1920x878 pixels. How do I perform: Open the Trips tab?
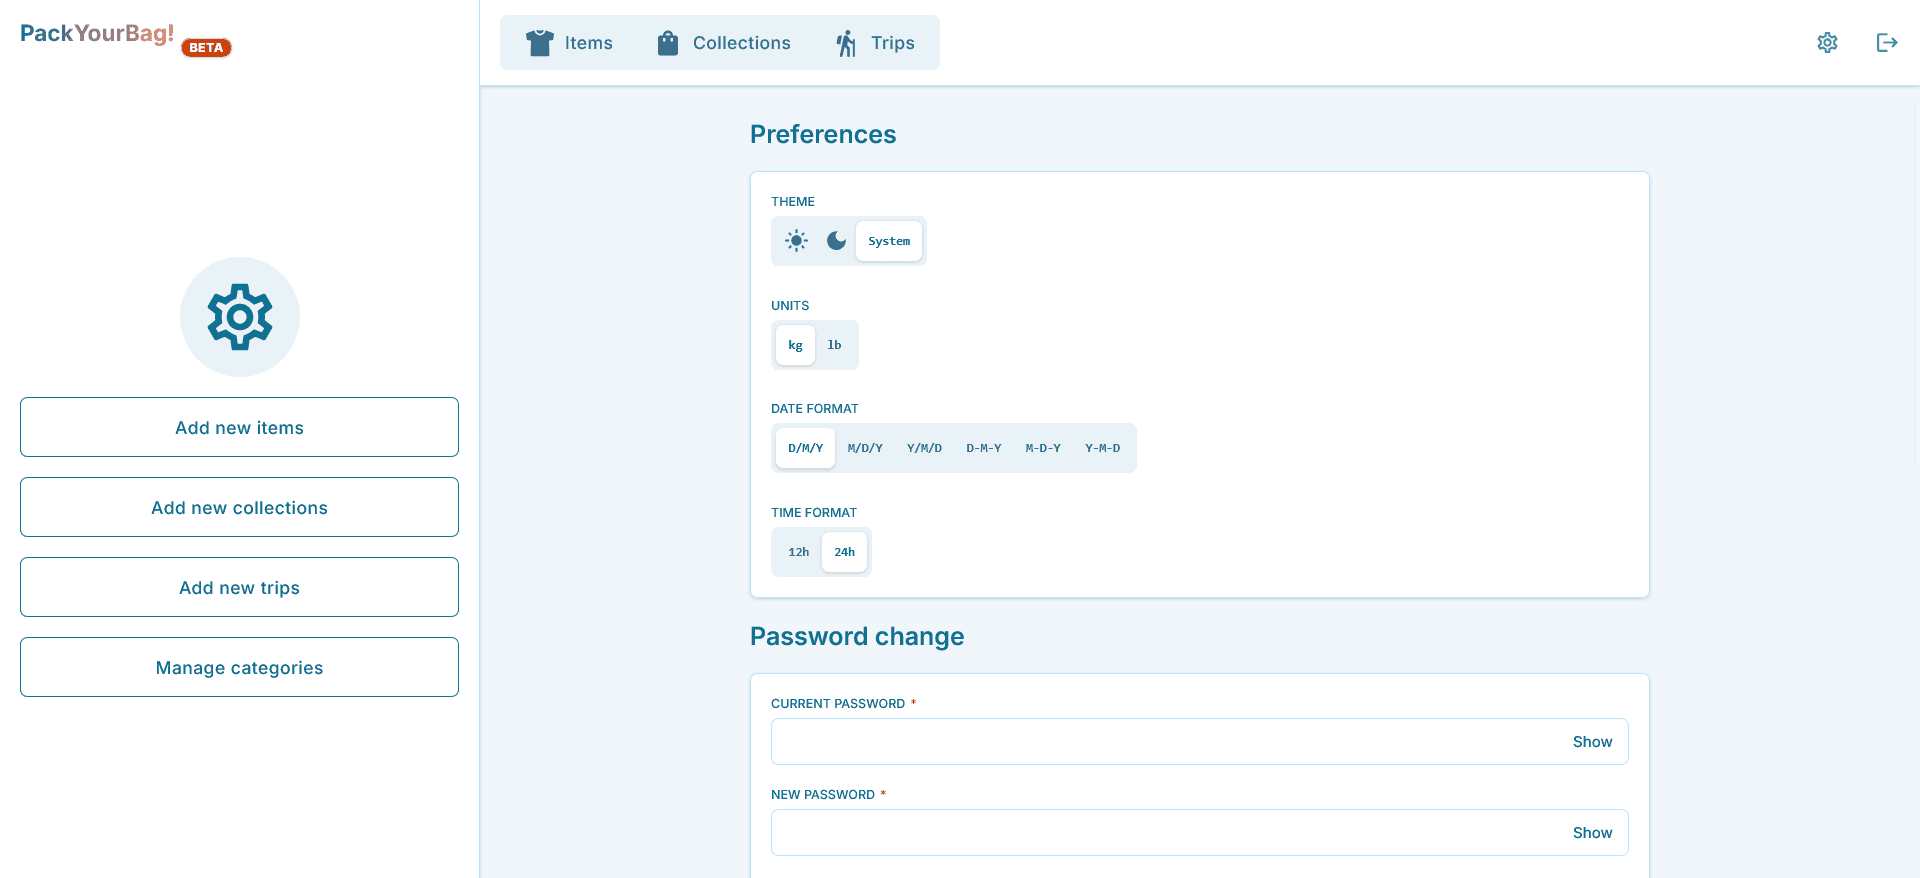[x=875, y=43]
